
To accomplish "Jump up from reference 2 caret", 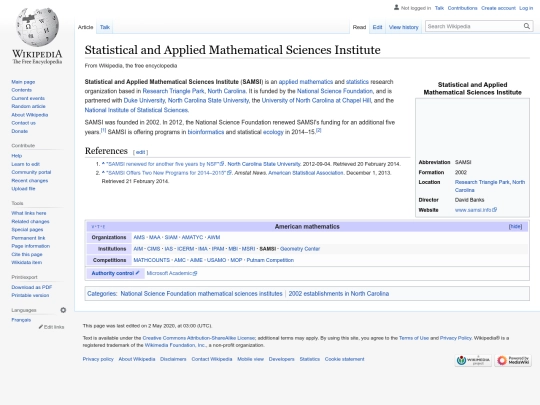I will [x=103, y=173].
